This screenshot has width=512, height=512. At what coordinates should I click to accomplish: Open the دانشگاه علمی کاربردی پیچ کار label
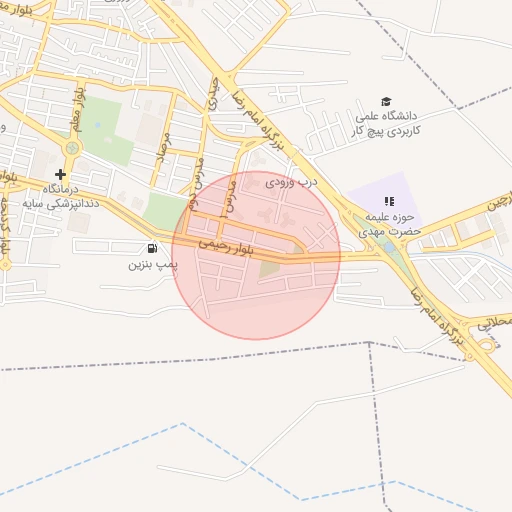coord(386,123)
